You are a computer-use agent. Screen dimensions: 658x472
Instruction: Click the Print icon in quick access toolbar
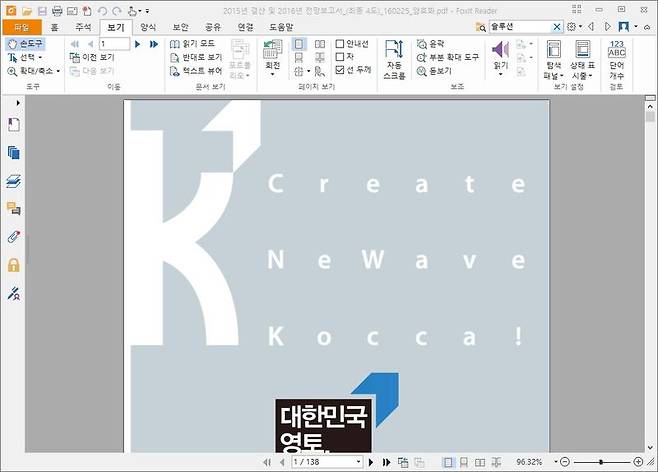tap(57, 11)
